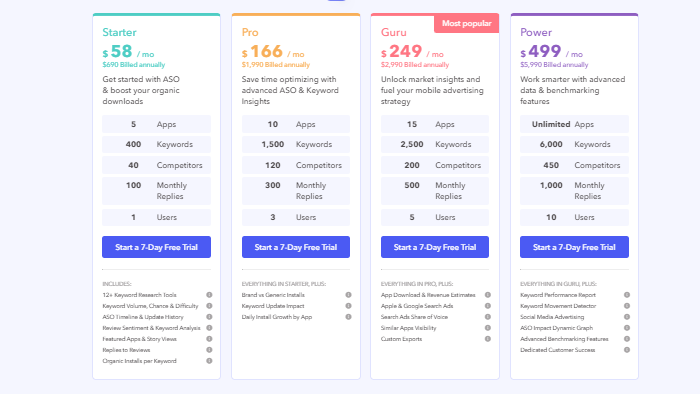Open info icon for Featured Apps & Story Views
This screenshot has width=700, height=394.
[x=209, y=339]
